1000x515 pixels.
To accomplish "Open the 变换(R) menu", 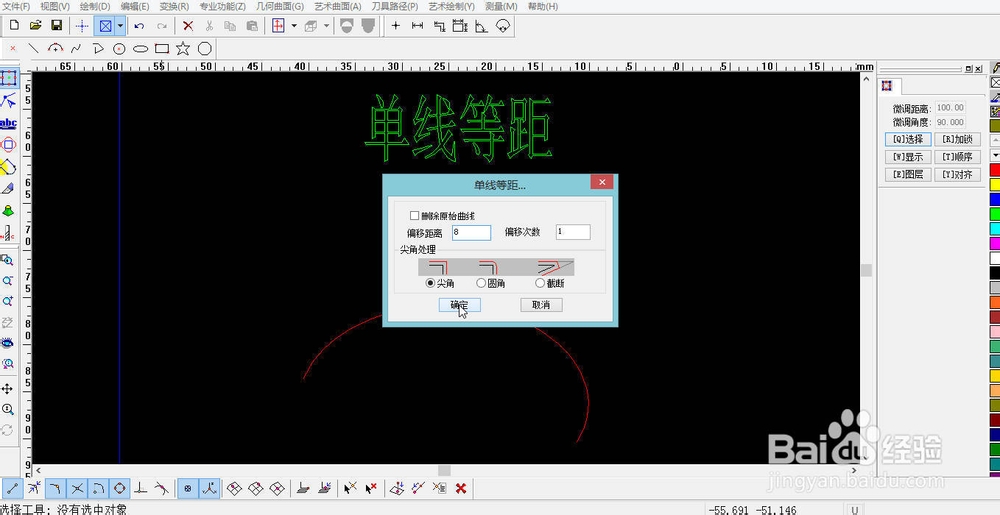I will click(174, 6).
